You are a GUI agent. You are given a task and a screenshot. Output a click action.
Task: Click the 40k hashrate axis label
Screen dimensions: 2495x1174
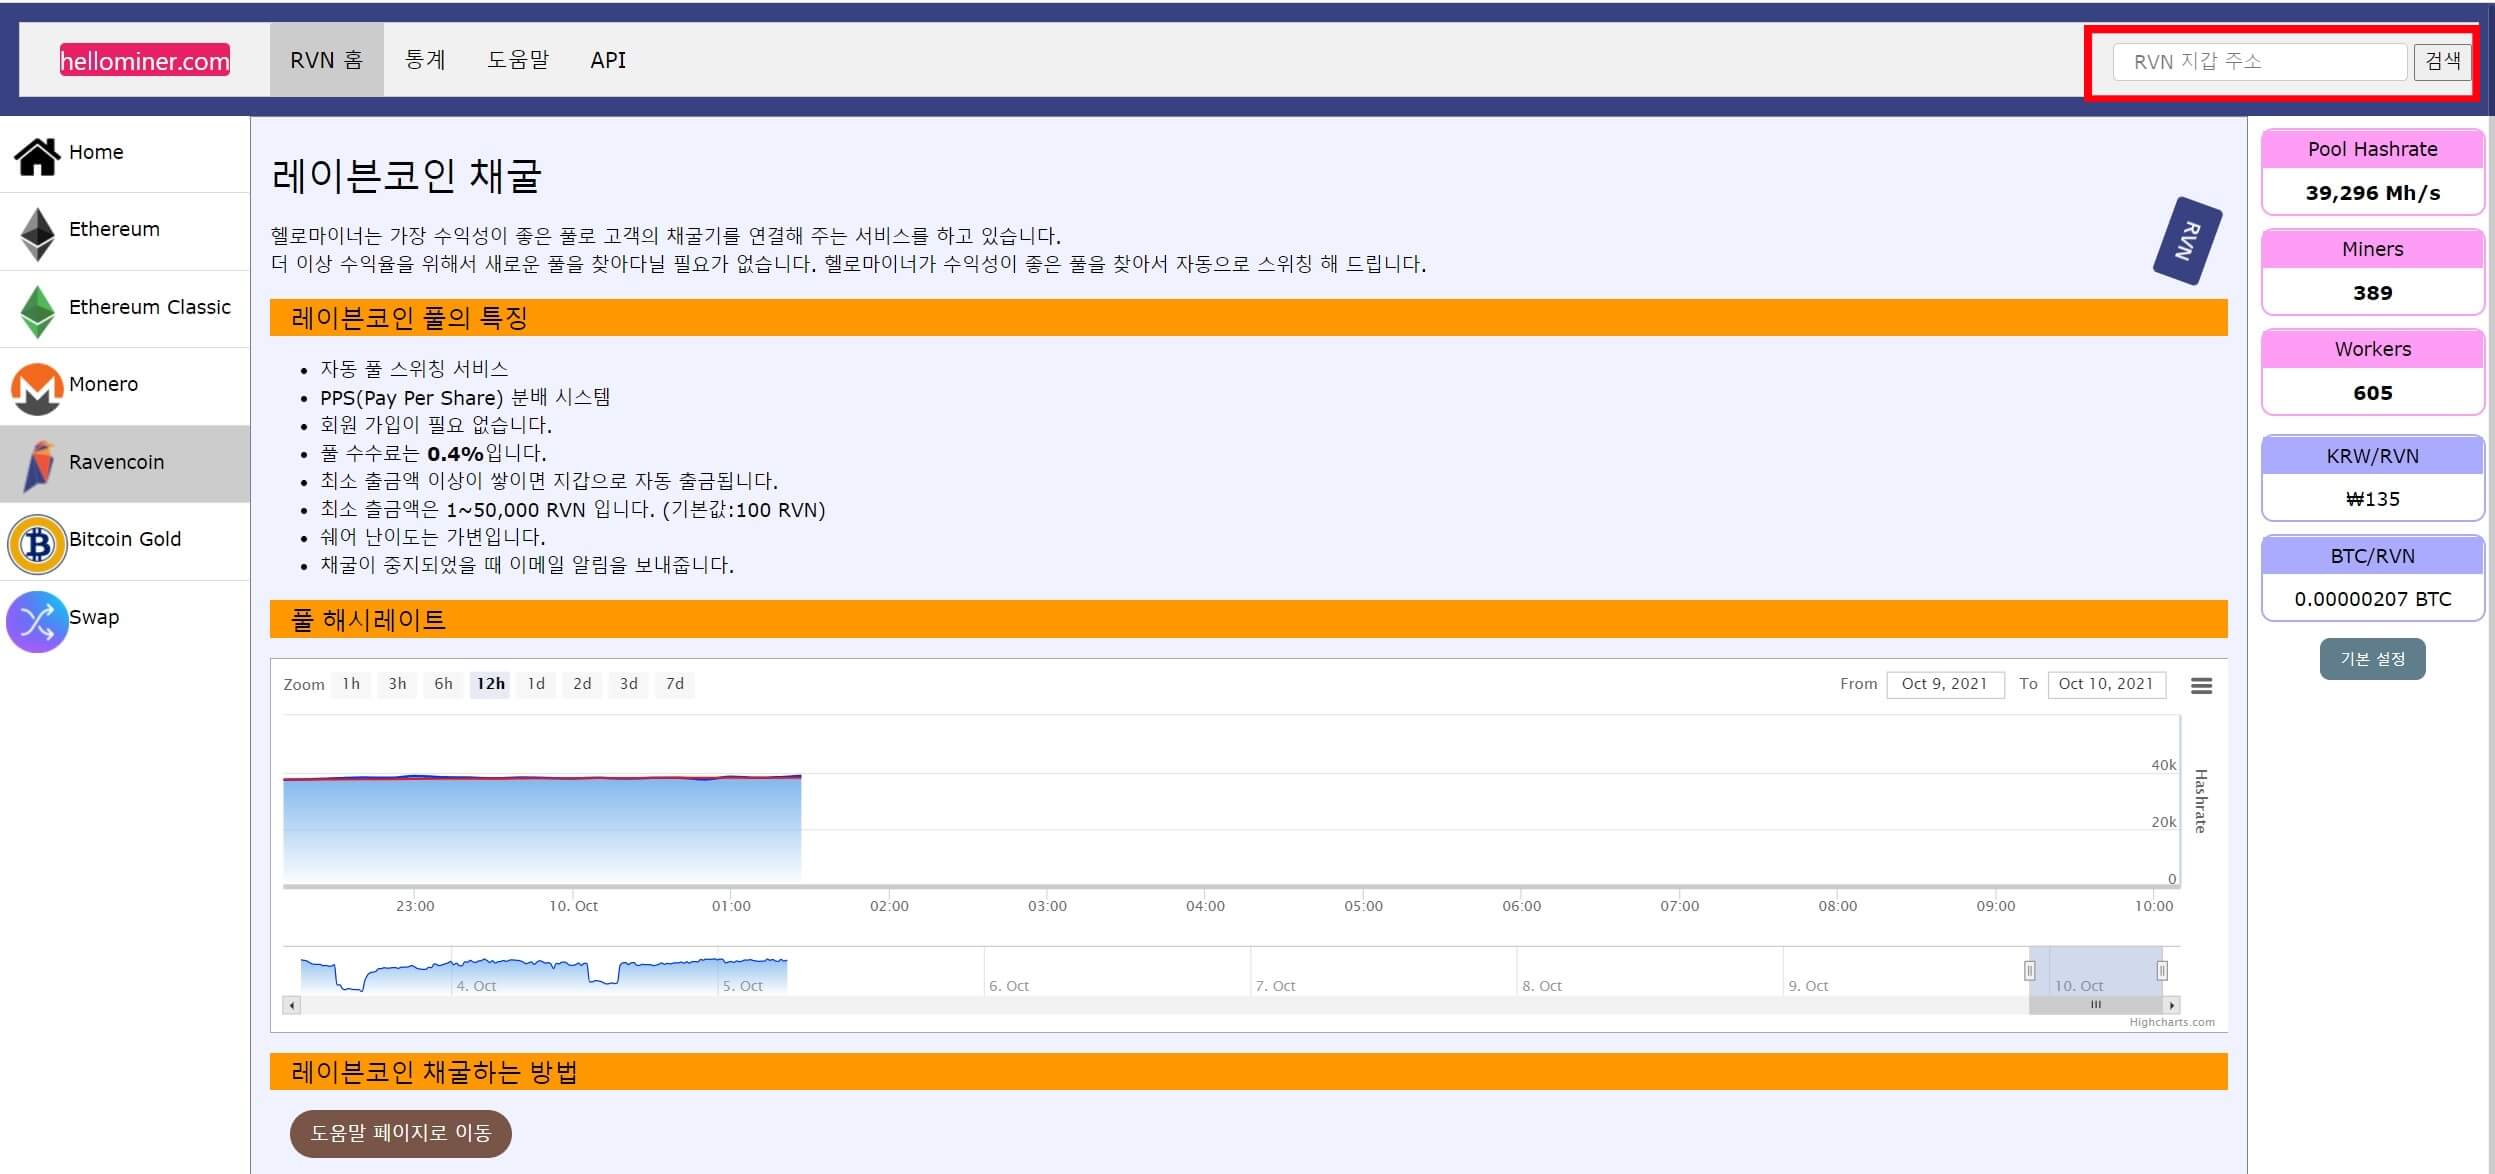2163,765
